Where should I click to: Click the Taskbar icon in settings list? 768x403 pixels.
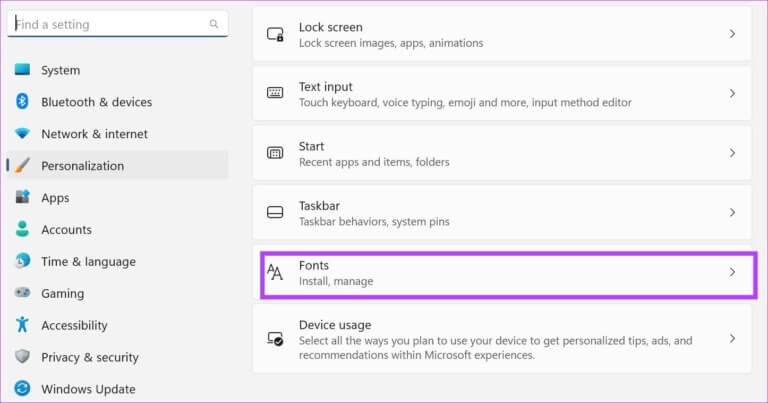(275, 212)
